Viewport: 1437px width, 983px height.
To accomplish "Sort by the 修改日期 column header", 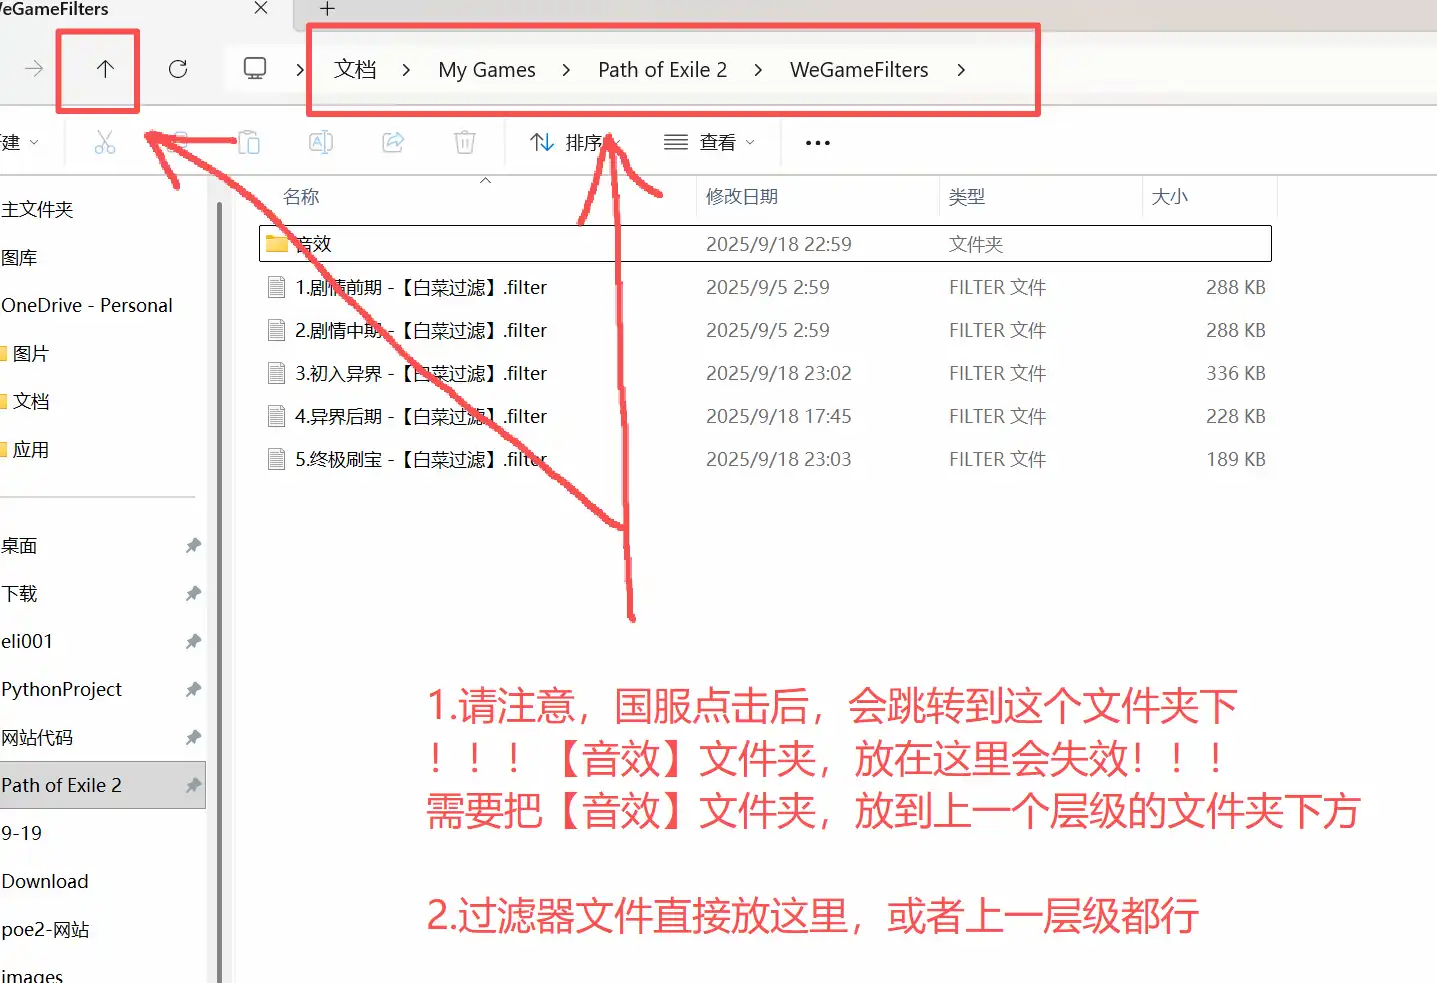I will pos(741,197).
